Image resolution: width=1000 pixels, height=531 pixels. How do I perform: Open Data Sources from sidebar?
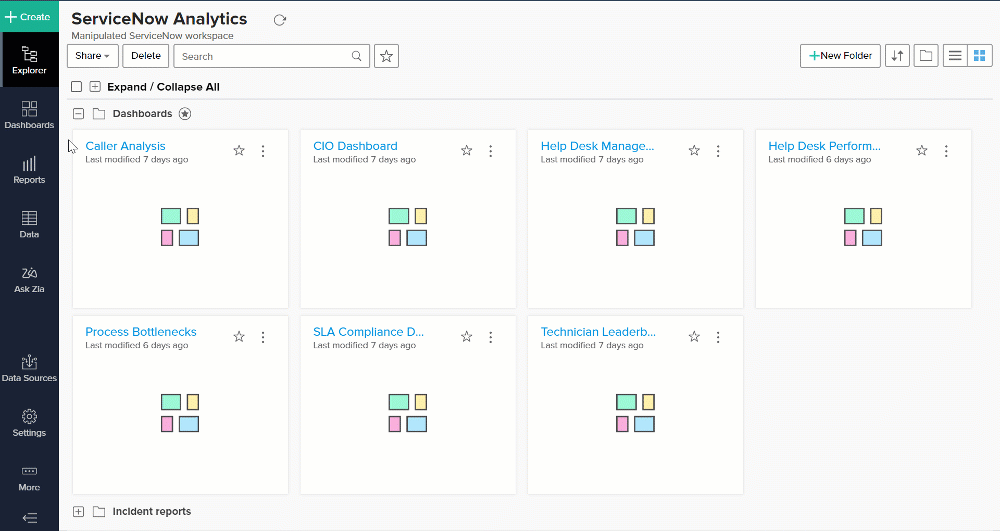(x=29, y=368)
